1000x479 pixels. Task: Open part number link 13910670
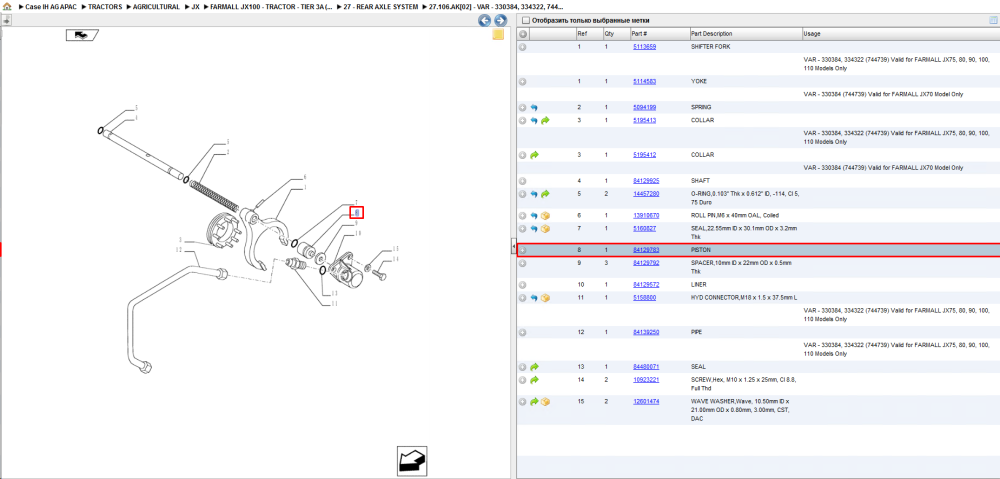click(646, 216)
